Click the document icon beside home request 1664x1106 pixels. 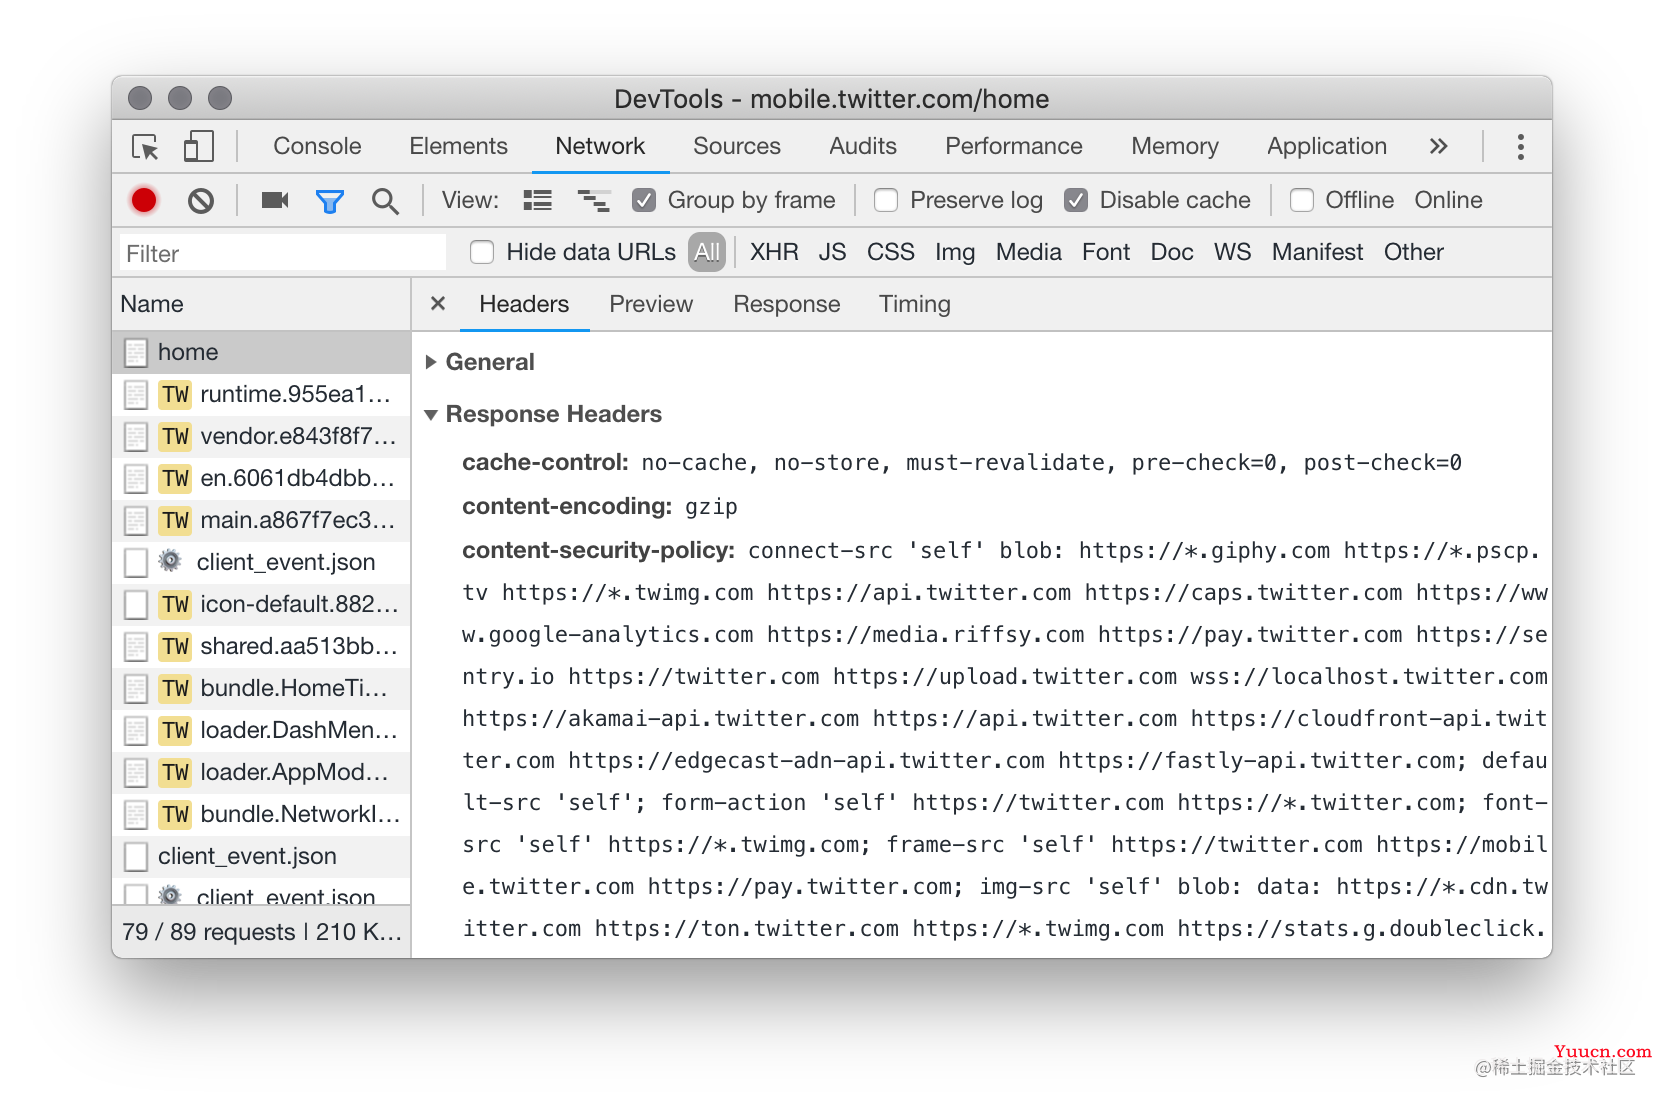136,352
